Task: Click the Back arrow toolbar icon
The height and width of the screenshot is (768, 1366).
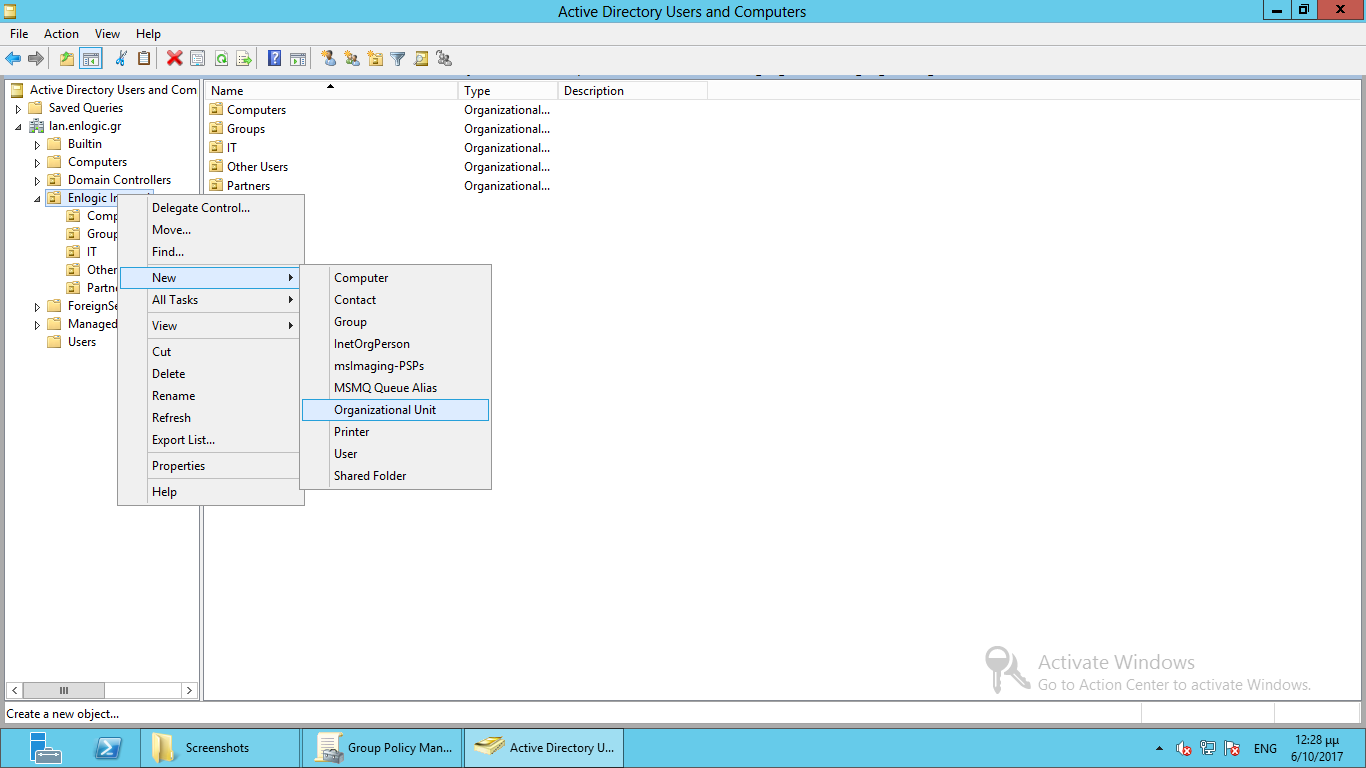Action: pos(13,59)
